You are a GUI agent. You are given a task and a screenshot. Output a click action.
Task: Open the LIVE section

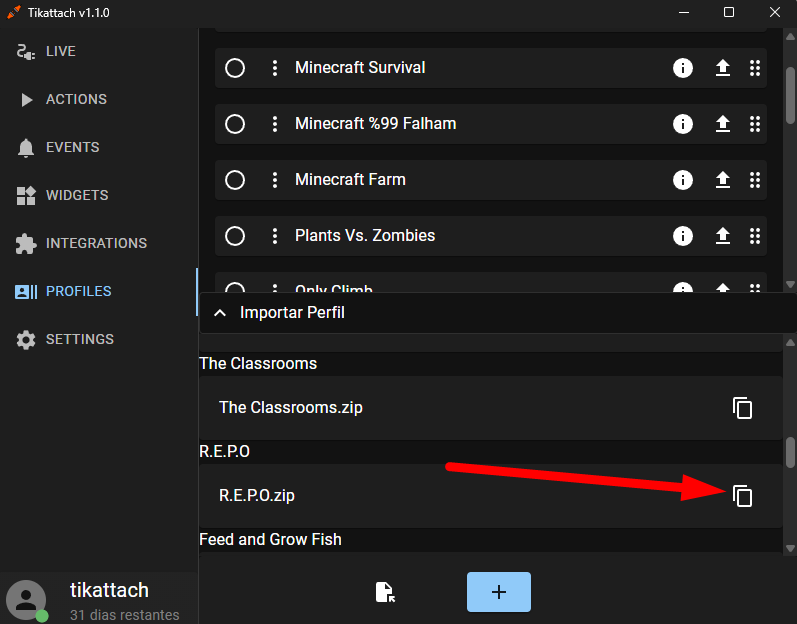point(99,51)
